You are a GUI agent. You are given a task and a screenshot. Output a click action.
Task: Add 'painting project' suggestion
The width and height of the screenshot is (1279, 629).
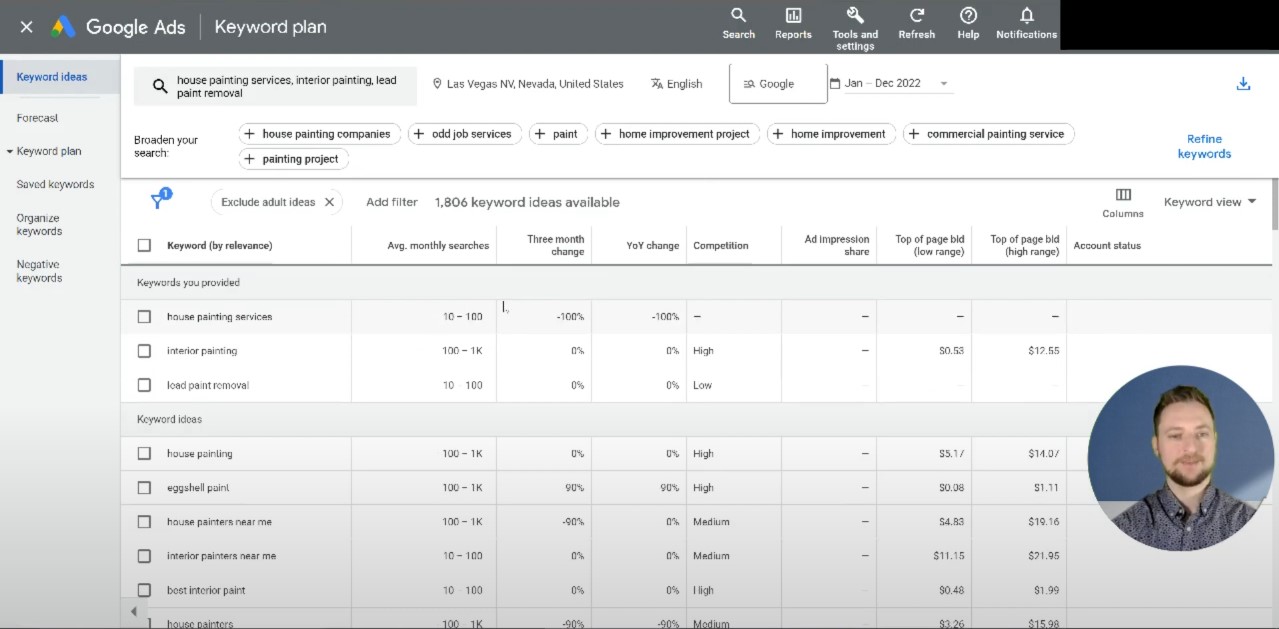293,159
